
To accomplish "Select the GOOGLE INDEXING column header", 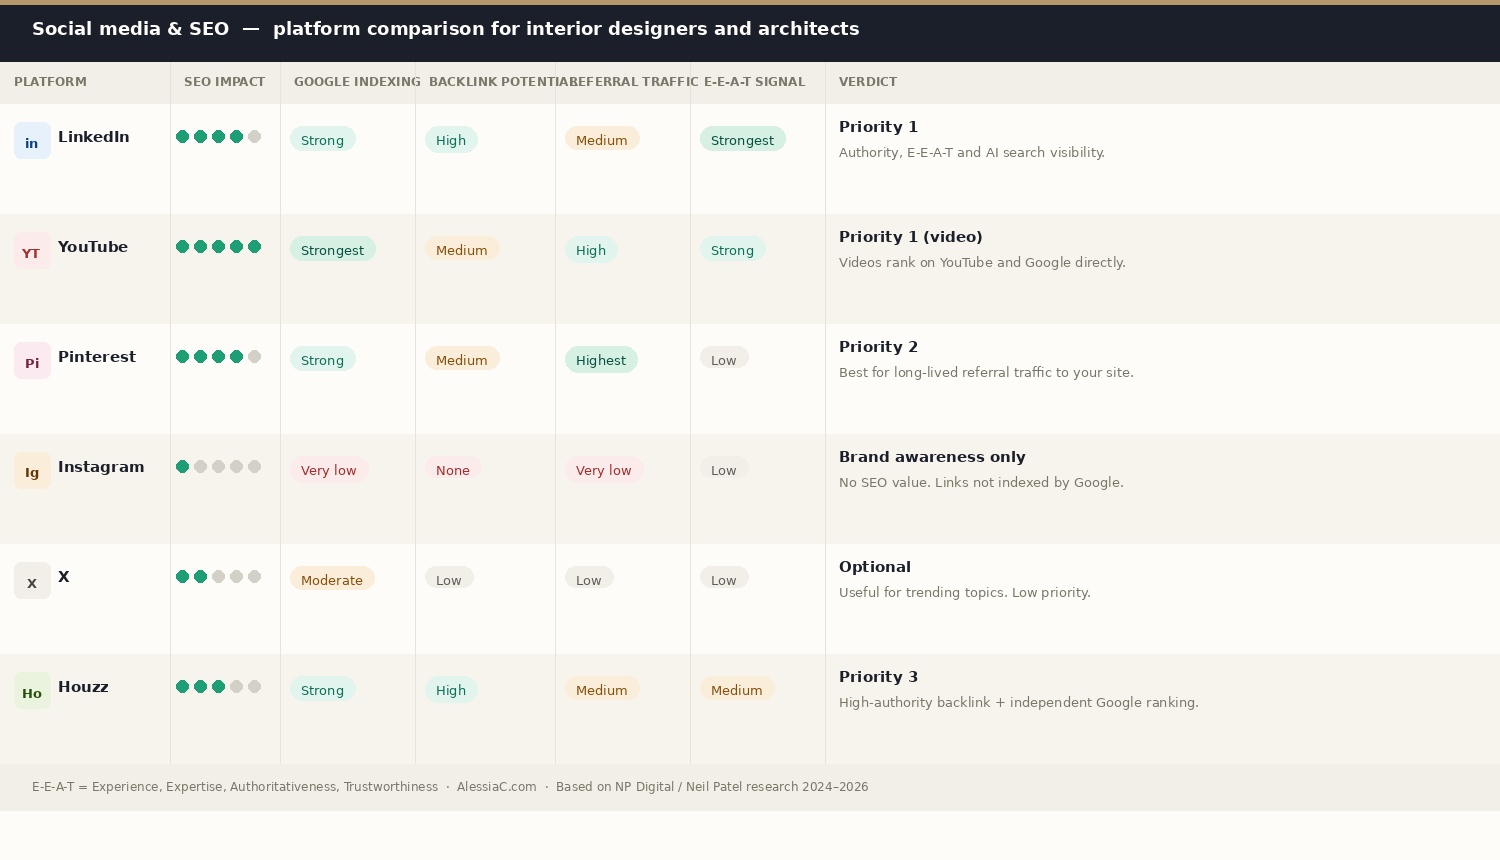I will pyautogui.click(x=357, y=82).
